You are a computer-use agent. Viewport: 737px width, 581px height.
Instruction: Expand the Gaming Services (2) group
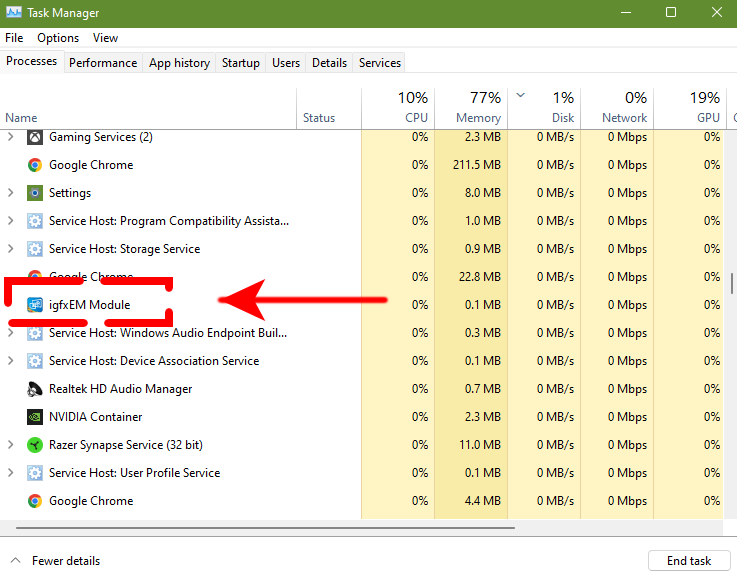tap(11, 137)
